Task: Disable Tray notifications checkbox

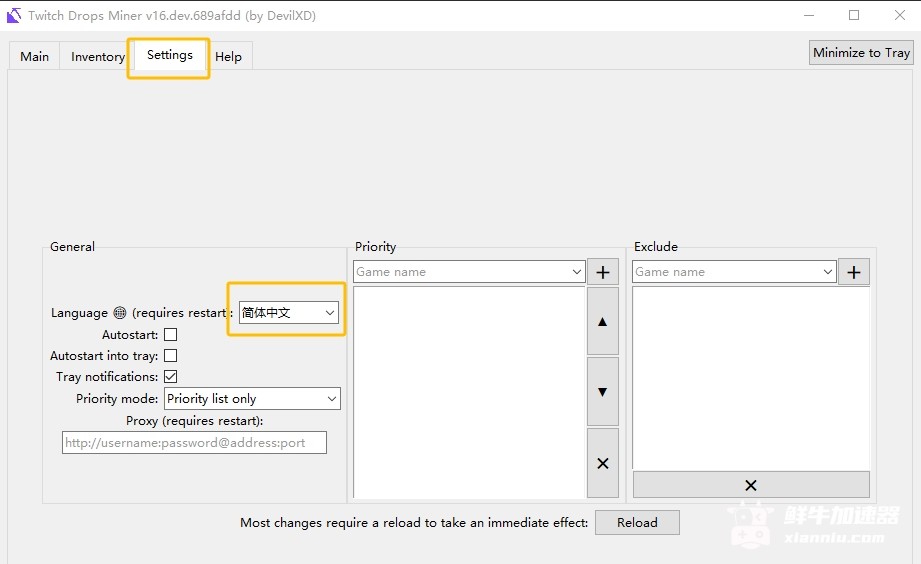Action: point(170,377)
